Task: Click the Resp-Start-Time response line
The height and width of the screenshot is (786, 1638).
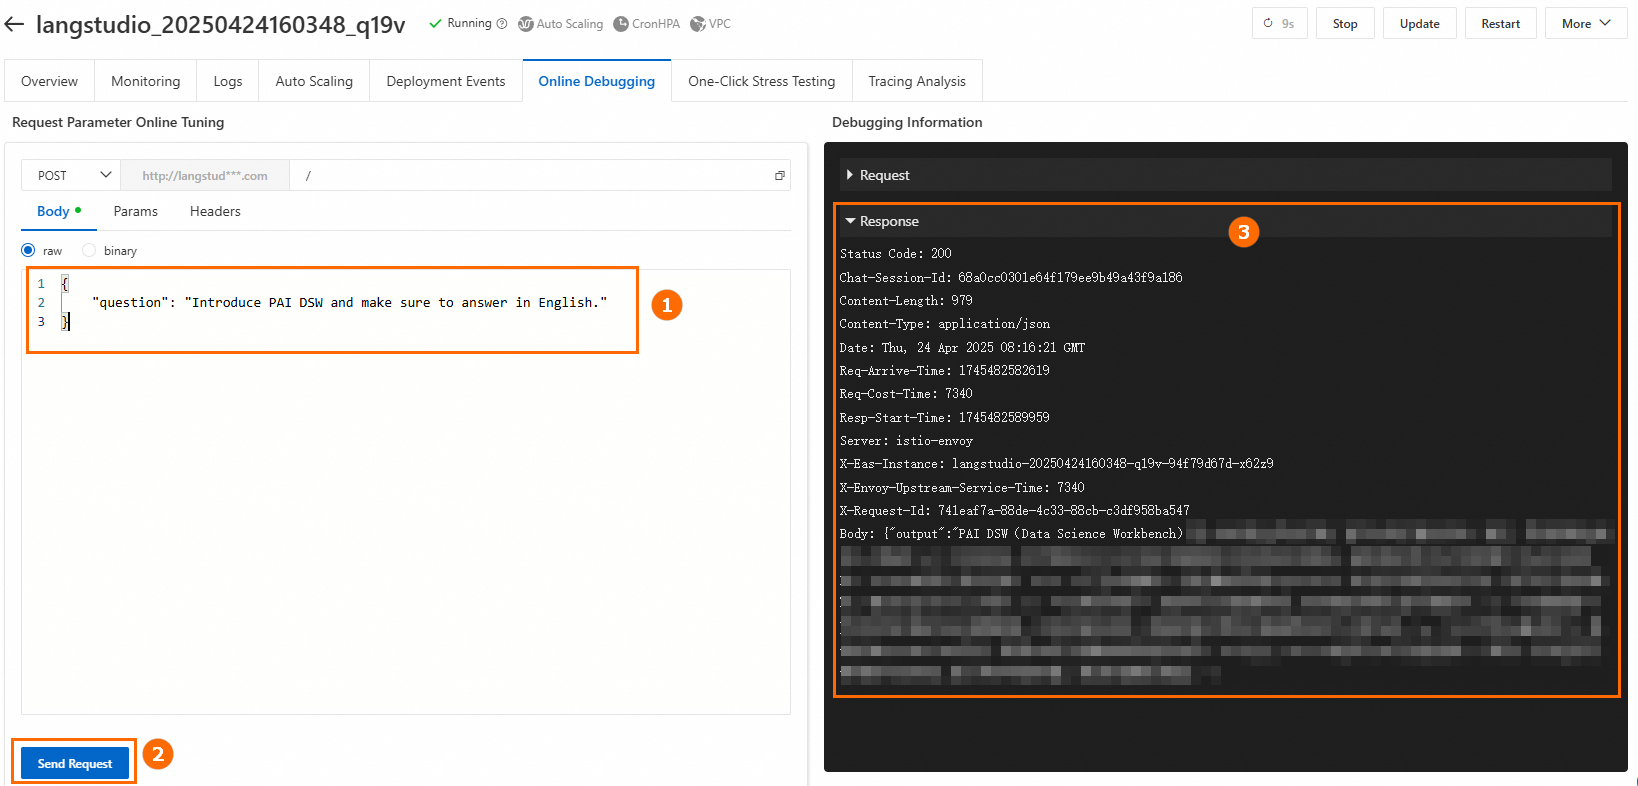Action: [945, 418]
